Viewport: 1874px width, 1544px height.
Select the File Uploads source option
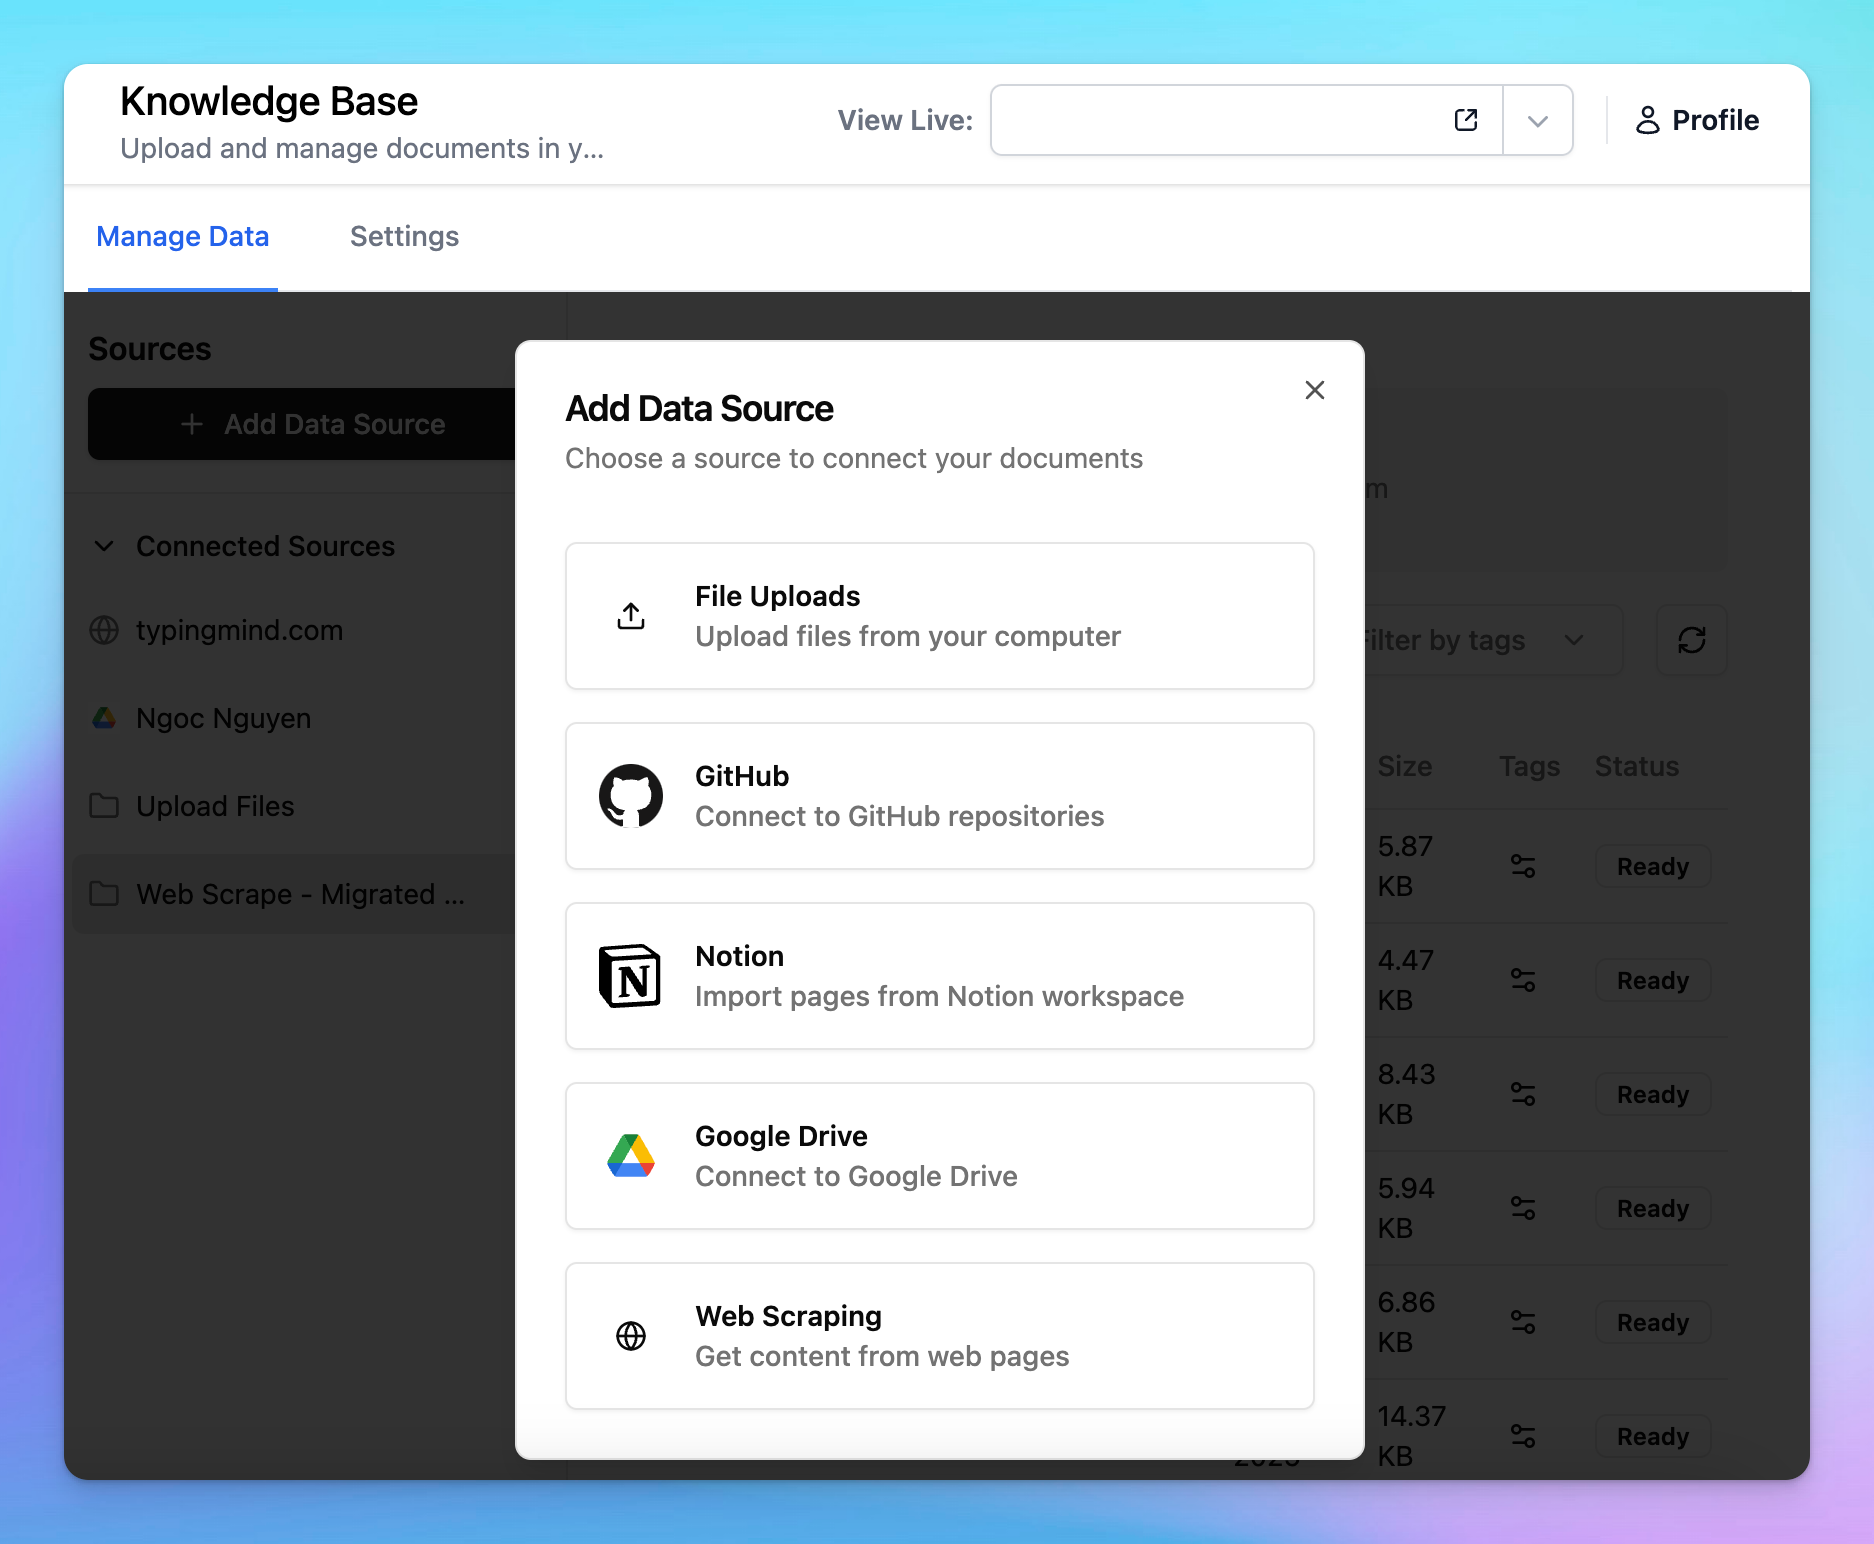[x=939, y=616]
